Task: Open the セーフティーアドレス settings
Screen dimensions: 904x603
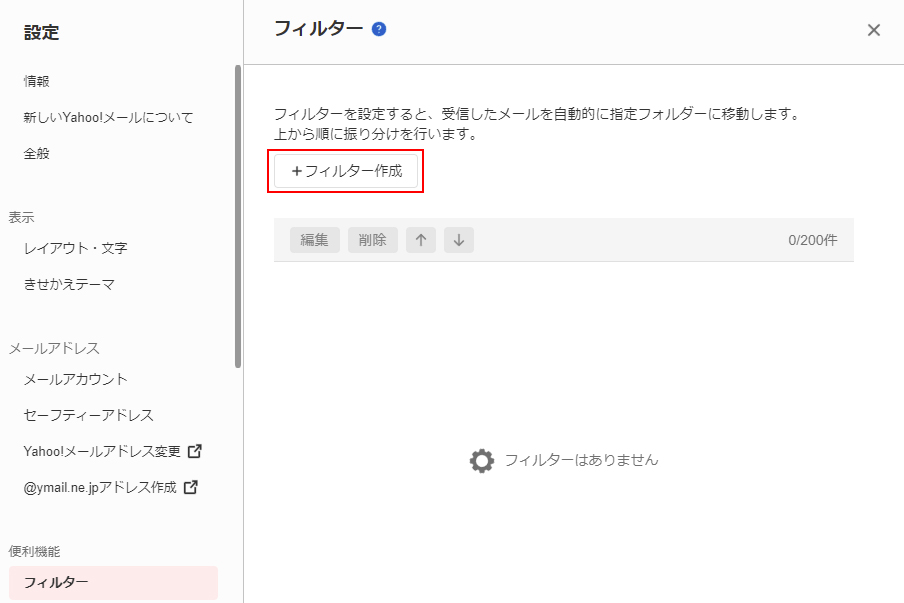Action: pyautogui.click(x=89, y=415)
